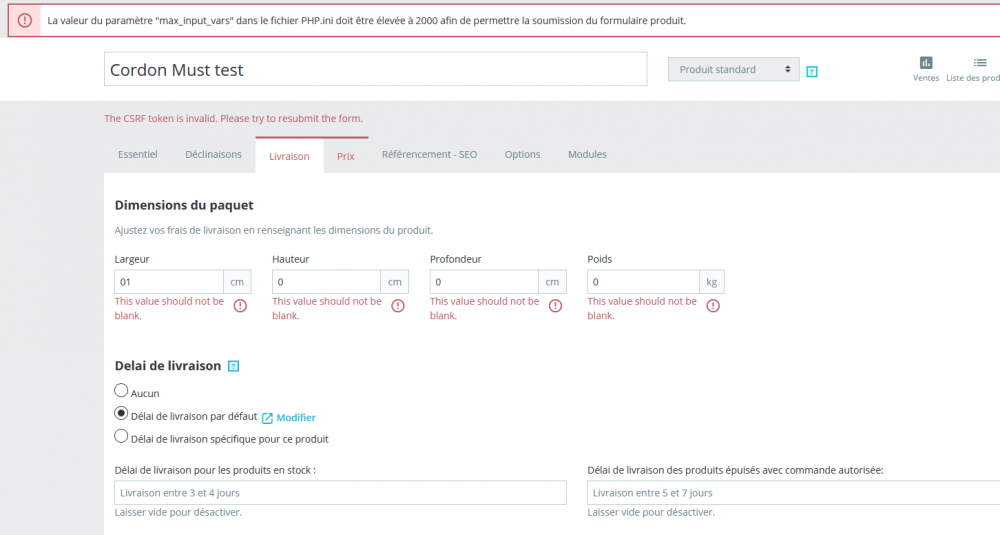Select the Aucun delivery delay option
Screen dimensions: 1000x535
tap(121, 390)
